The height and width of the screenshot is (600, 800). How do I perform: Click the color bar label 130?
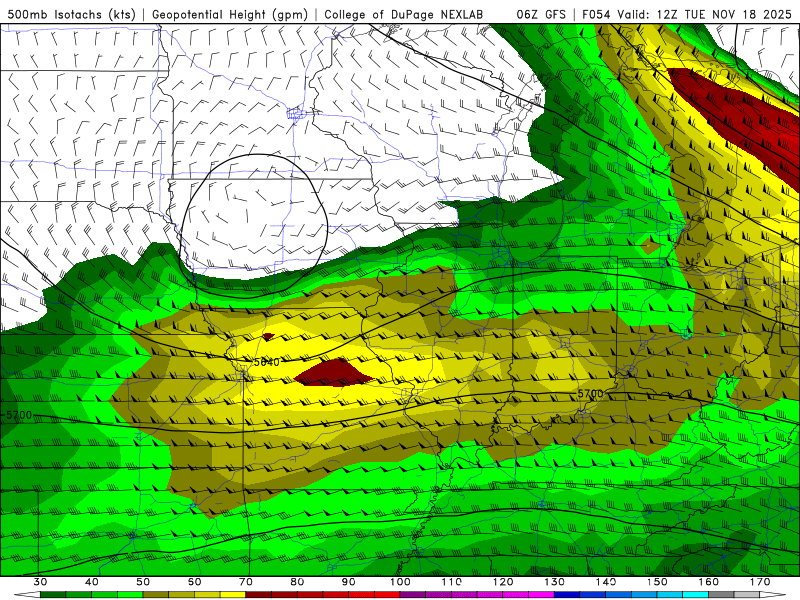[555, 582]
